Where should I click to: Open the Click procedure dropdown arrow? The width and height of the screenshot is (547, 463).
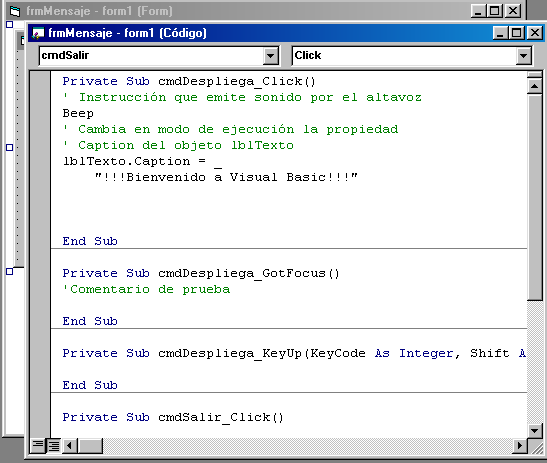[x=523, y=56]
